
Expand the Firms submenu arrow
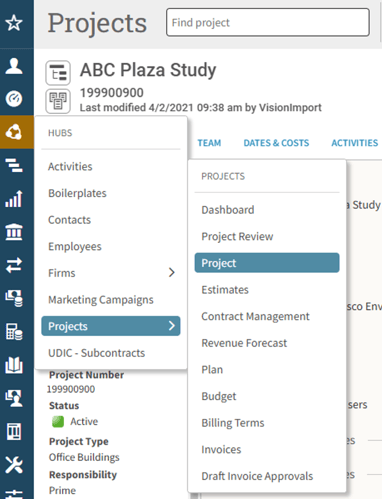point(172,273)
